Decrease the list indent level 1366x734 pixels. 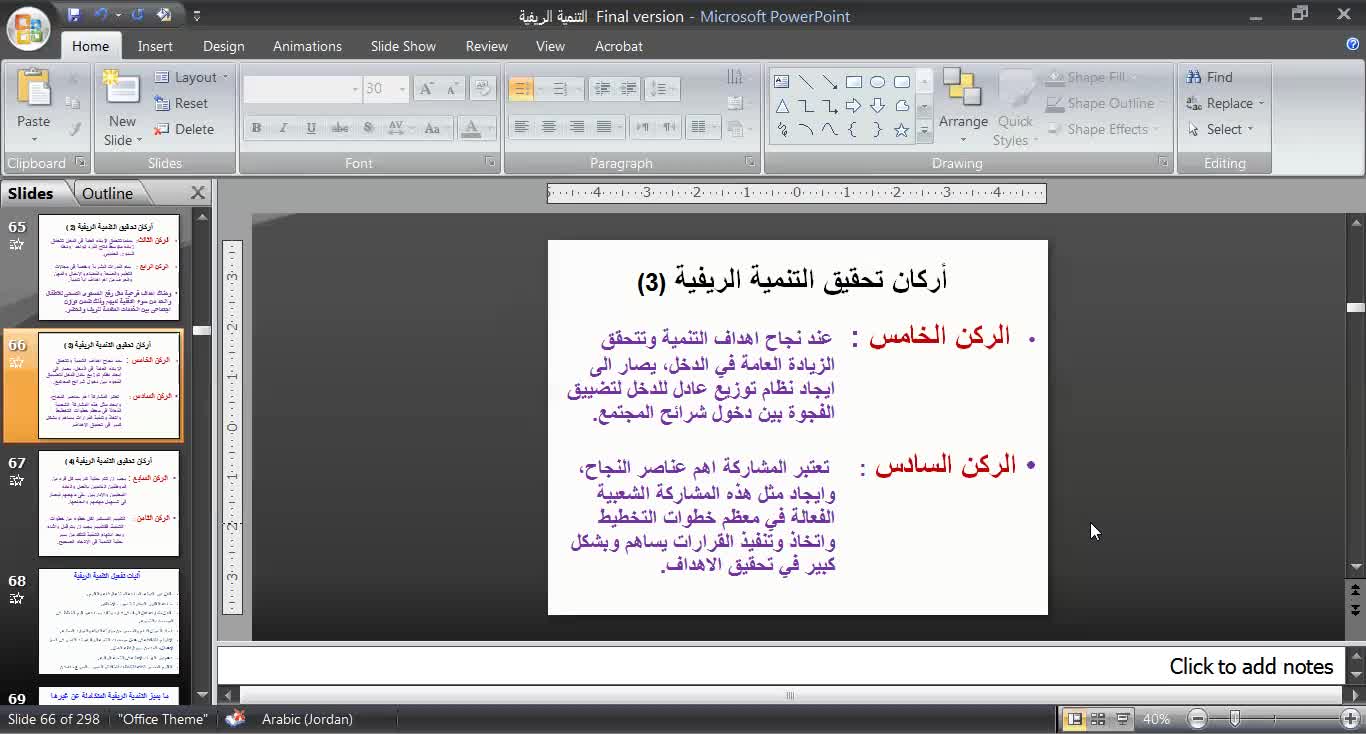coord(602,89)
